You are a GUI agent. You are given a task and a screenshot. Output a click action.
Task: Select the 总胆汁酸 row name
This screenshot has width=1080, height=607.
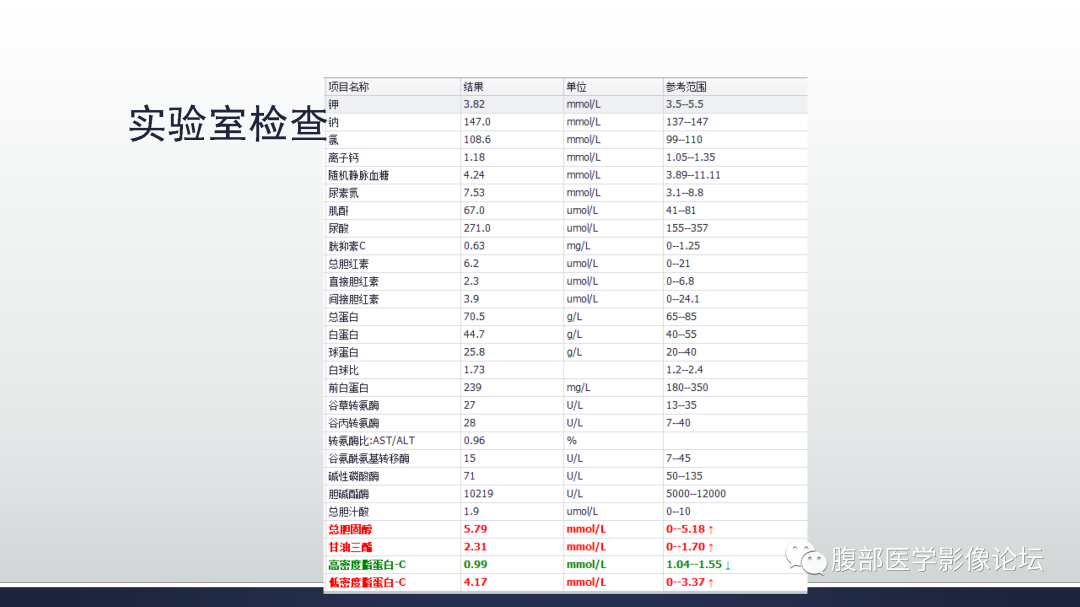point(349,512)
